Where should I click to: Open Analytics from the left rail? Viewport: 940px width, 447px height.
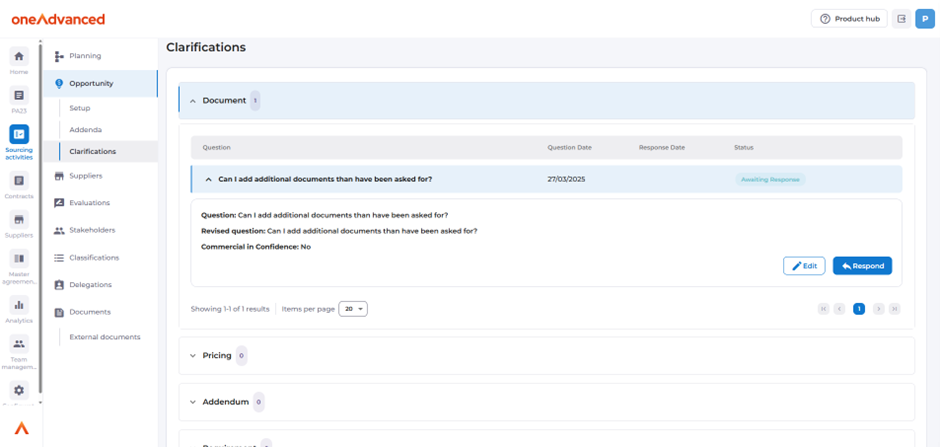(19, 304)
